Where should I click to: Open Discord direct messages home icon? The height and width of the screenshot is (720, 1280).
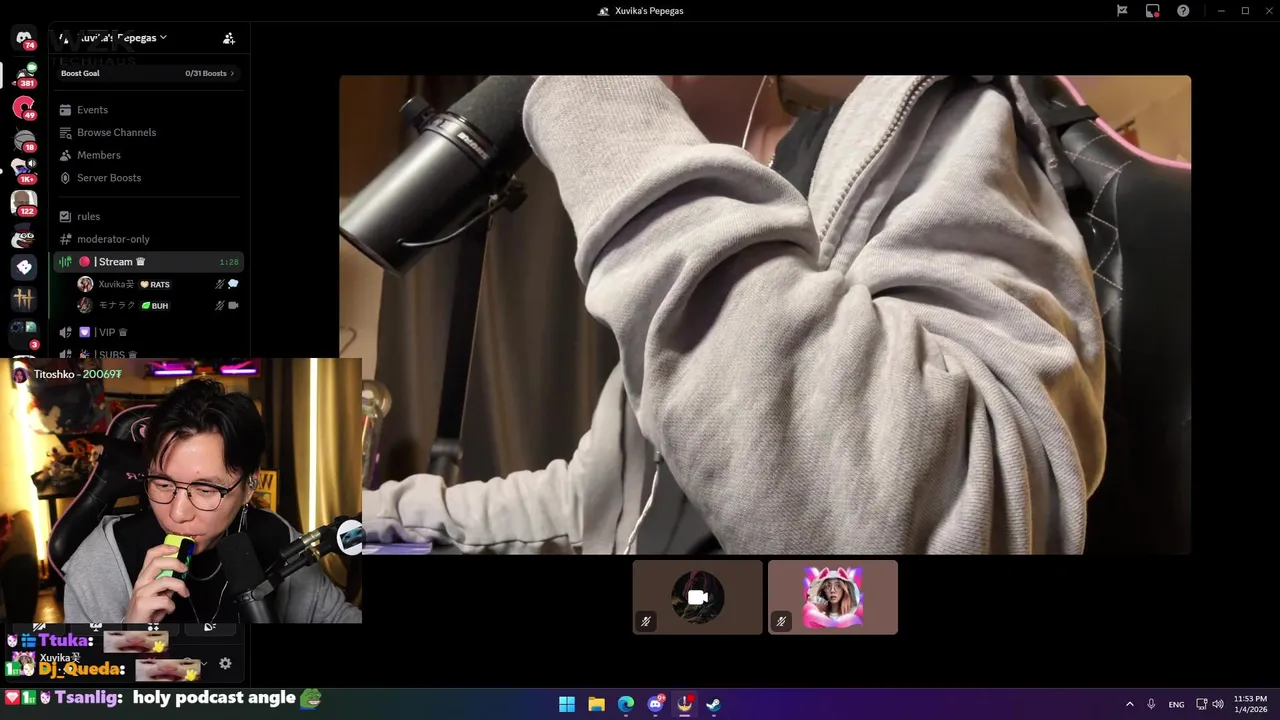pos(24,39)
